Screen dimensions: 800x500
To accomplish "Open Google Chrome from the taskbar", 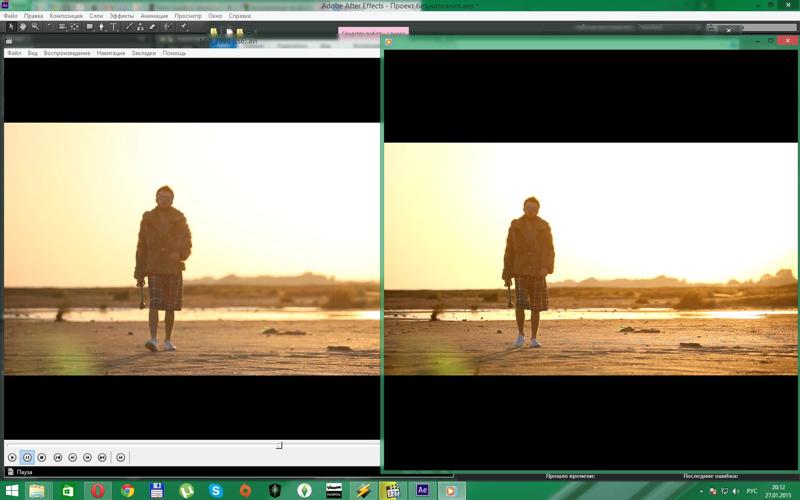I will coord(127,490).
